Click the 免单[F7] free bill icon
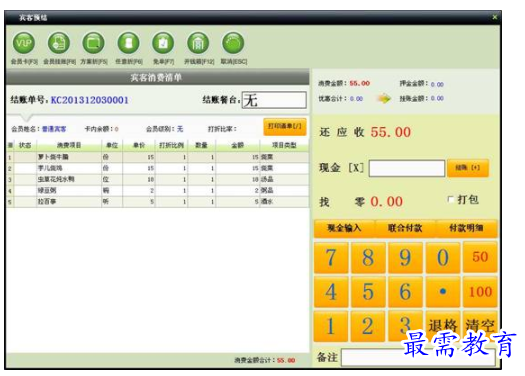The image size is (525, 376). [163, 43]
